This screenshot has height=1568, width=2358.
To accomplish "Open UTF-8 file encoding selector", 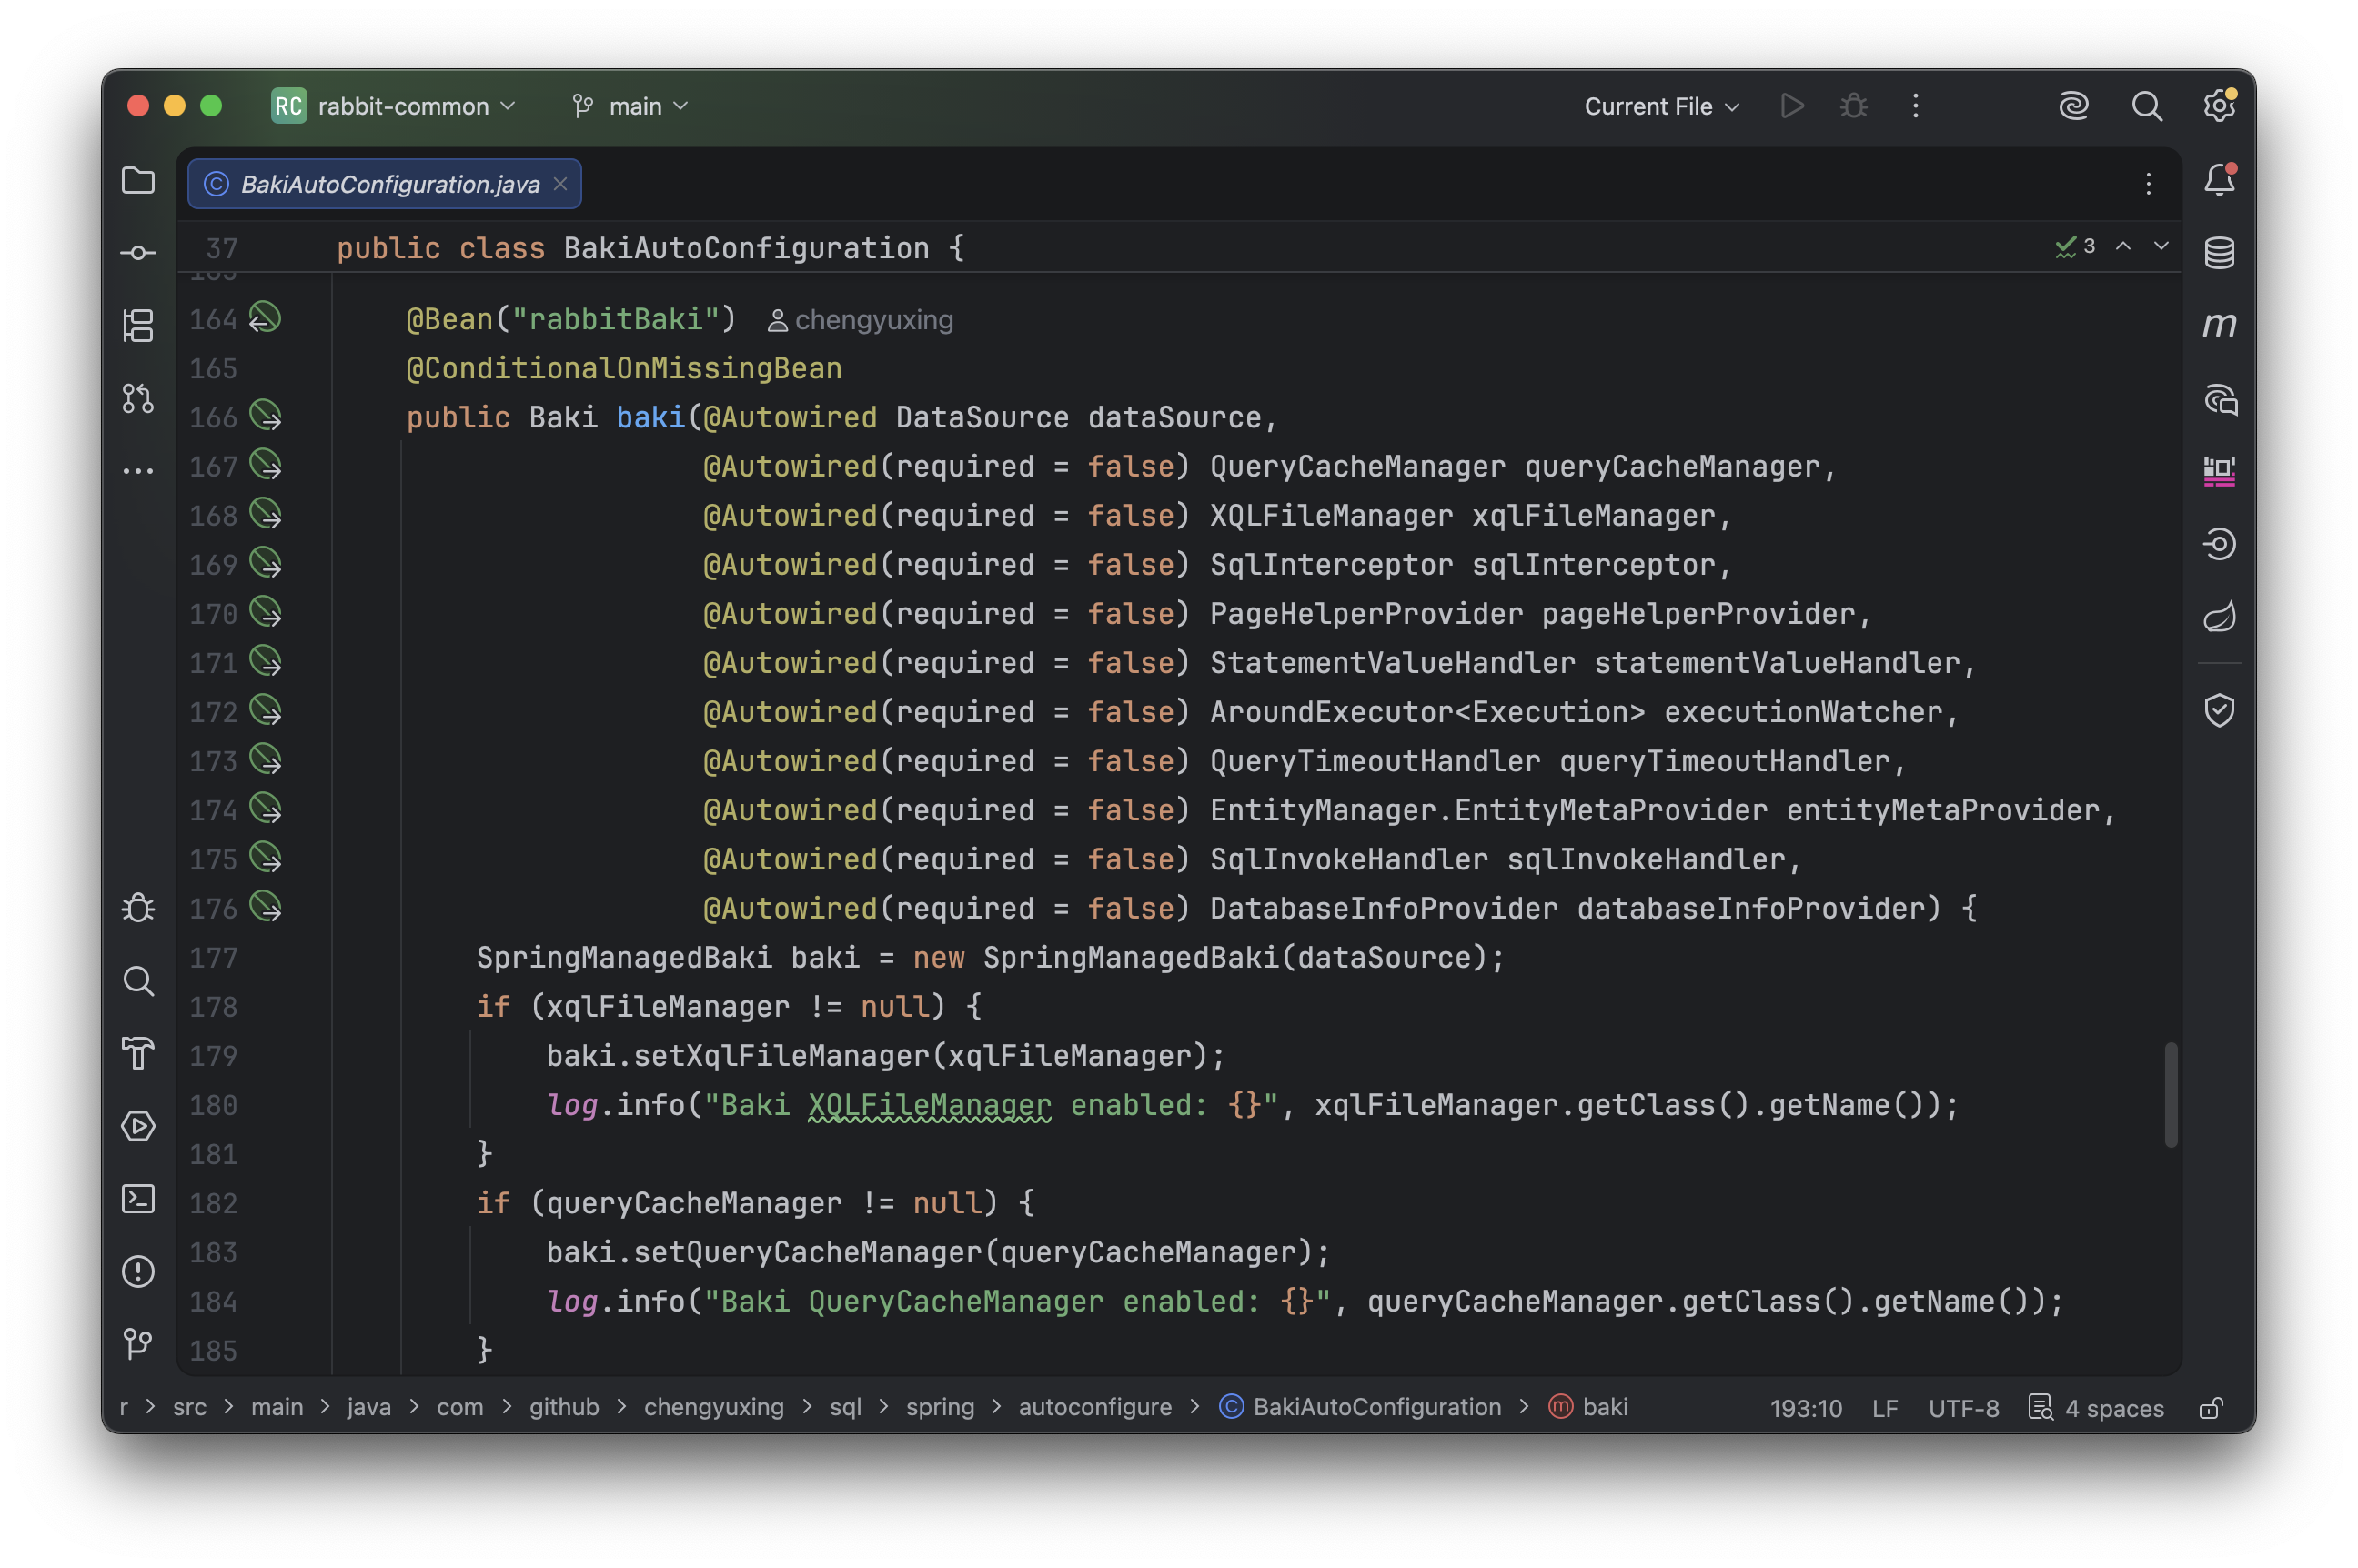I will click(1963, 1407).
